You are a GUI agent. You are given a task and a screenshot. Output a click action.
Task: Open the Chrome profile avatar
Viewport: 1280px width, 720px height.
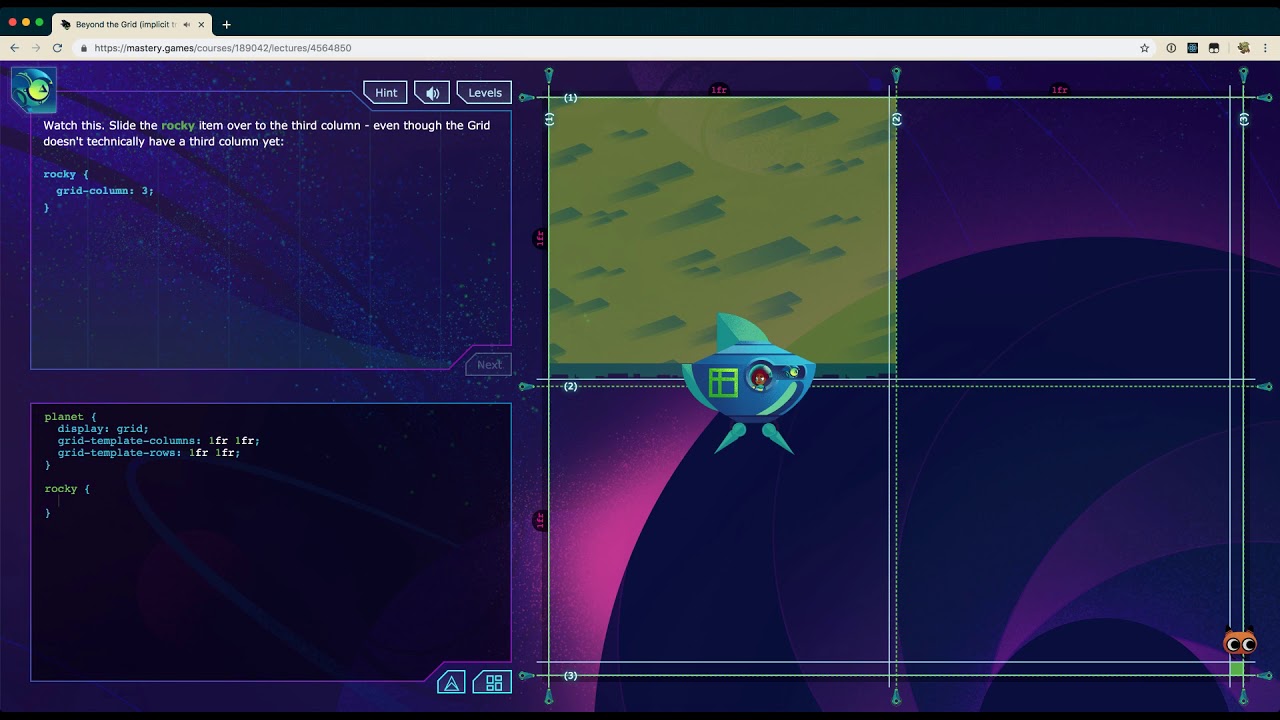(1244, 47)
